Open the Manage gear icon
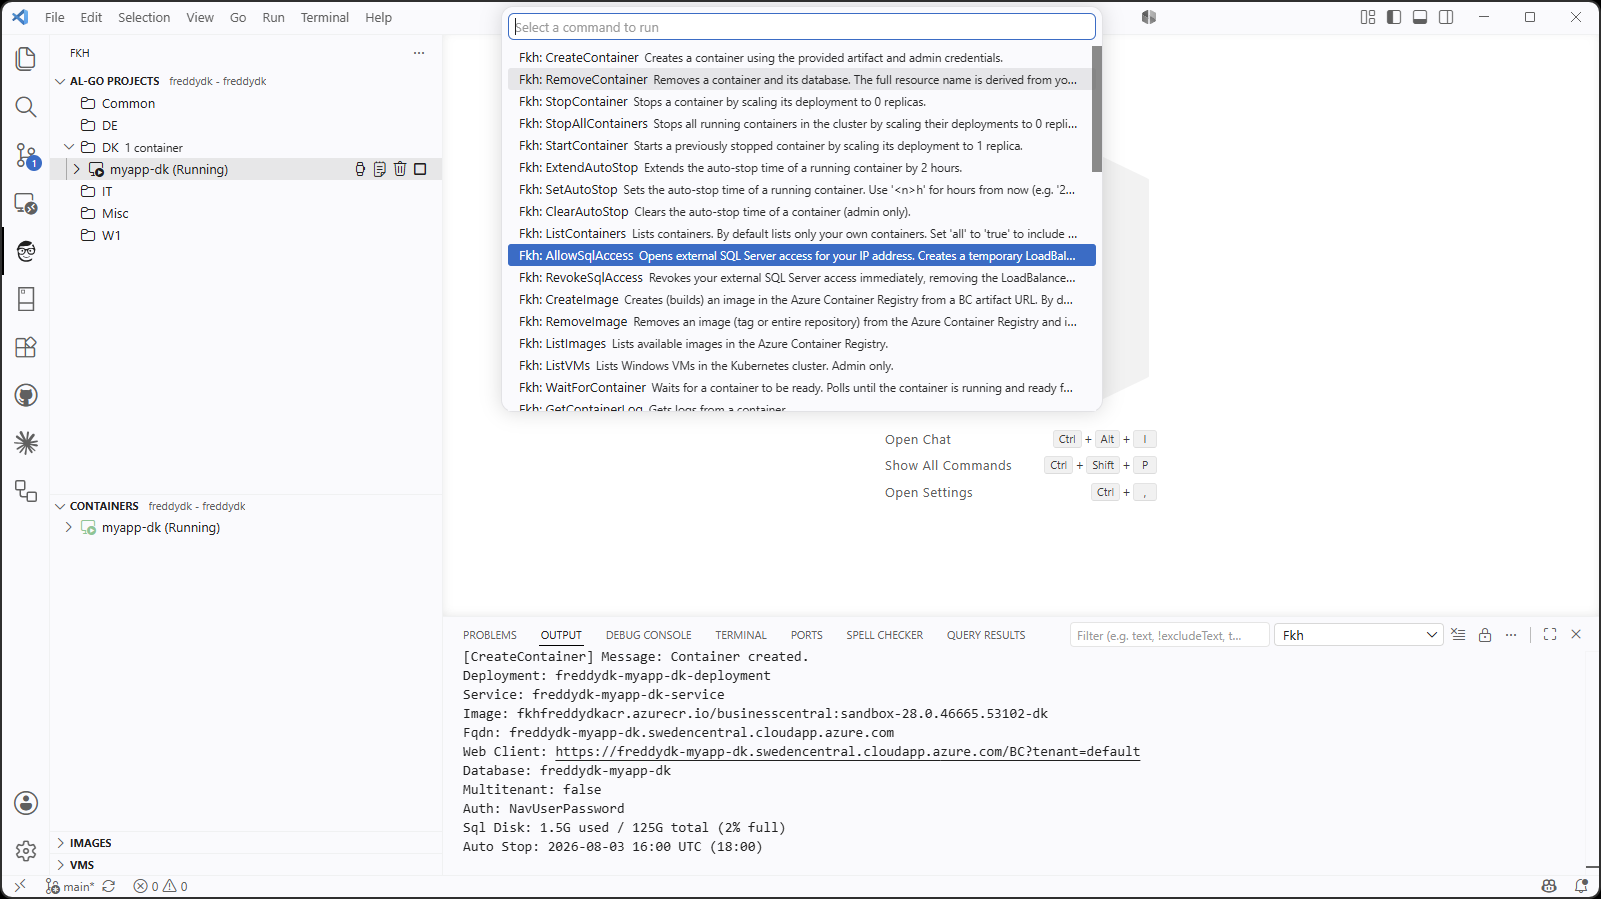Image resolution: width=1601 pixels, height=899 pixels. click(26, 851)
